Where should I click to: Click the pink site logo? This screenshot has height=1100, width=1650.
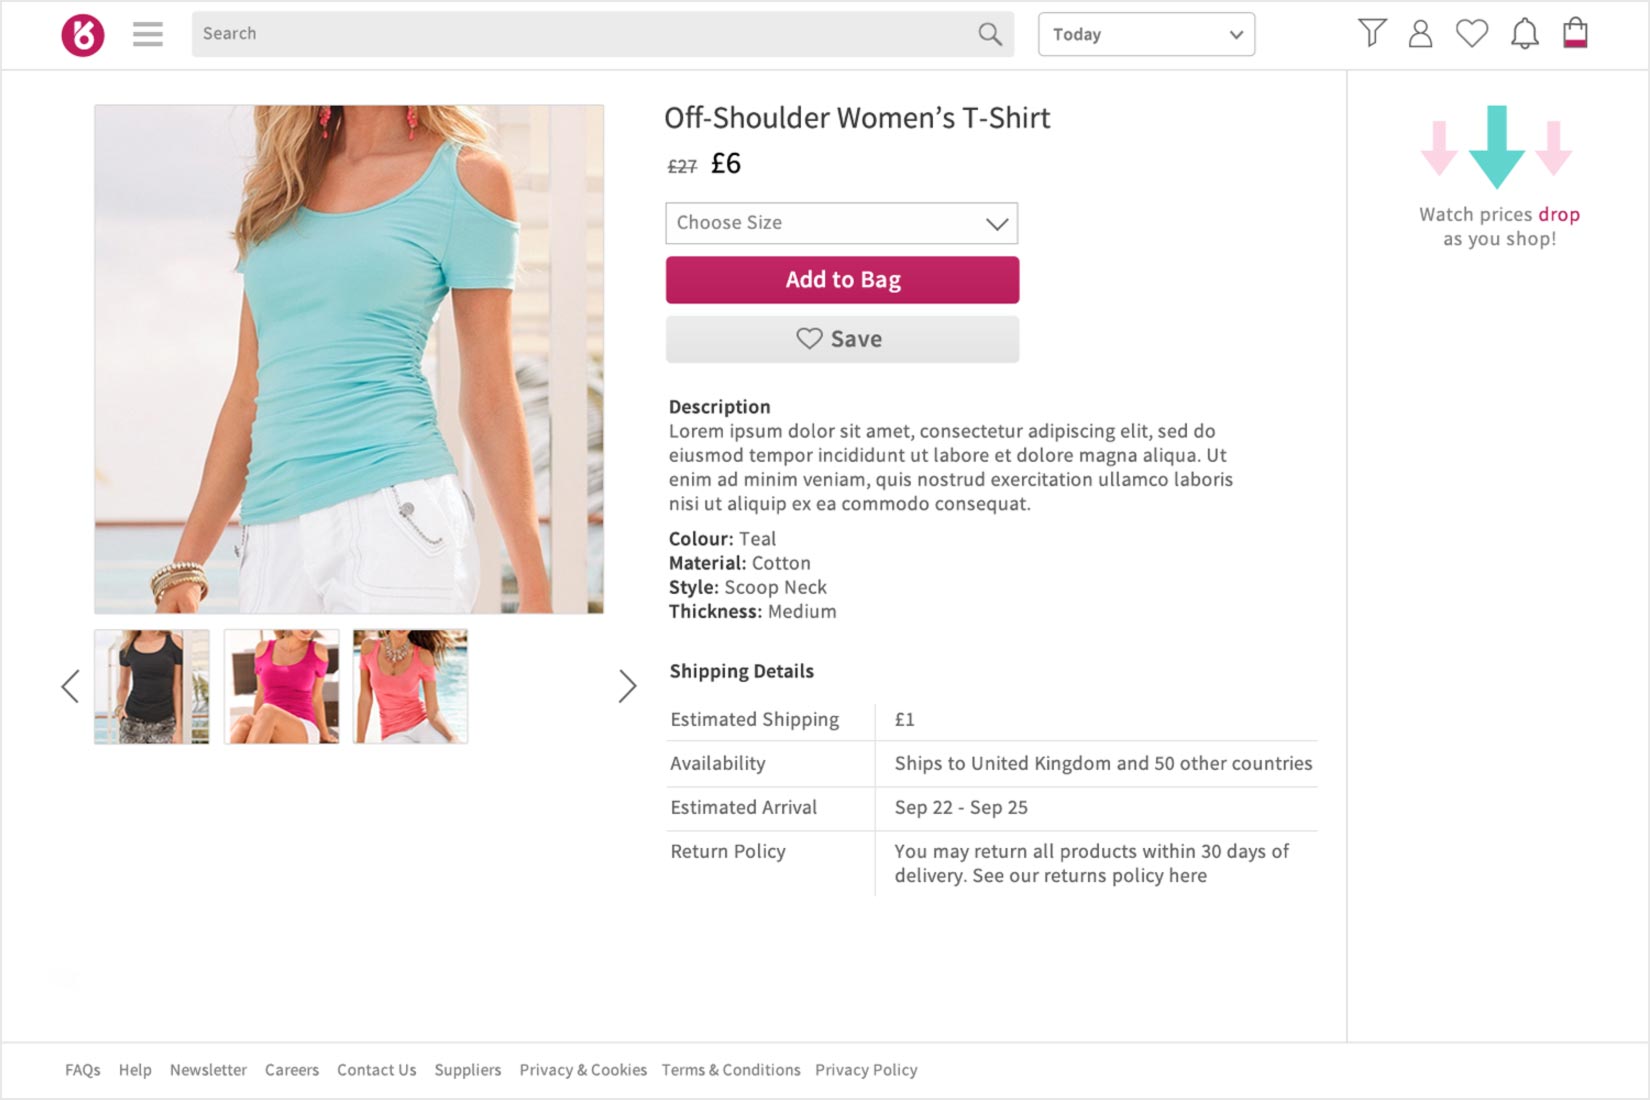tap(83, 35)
